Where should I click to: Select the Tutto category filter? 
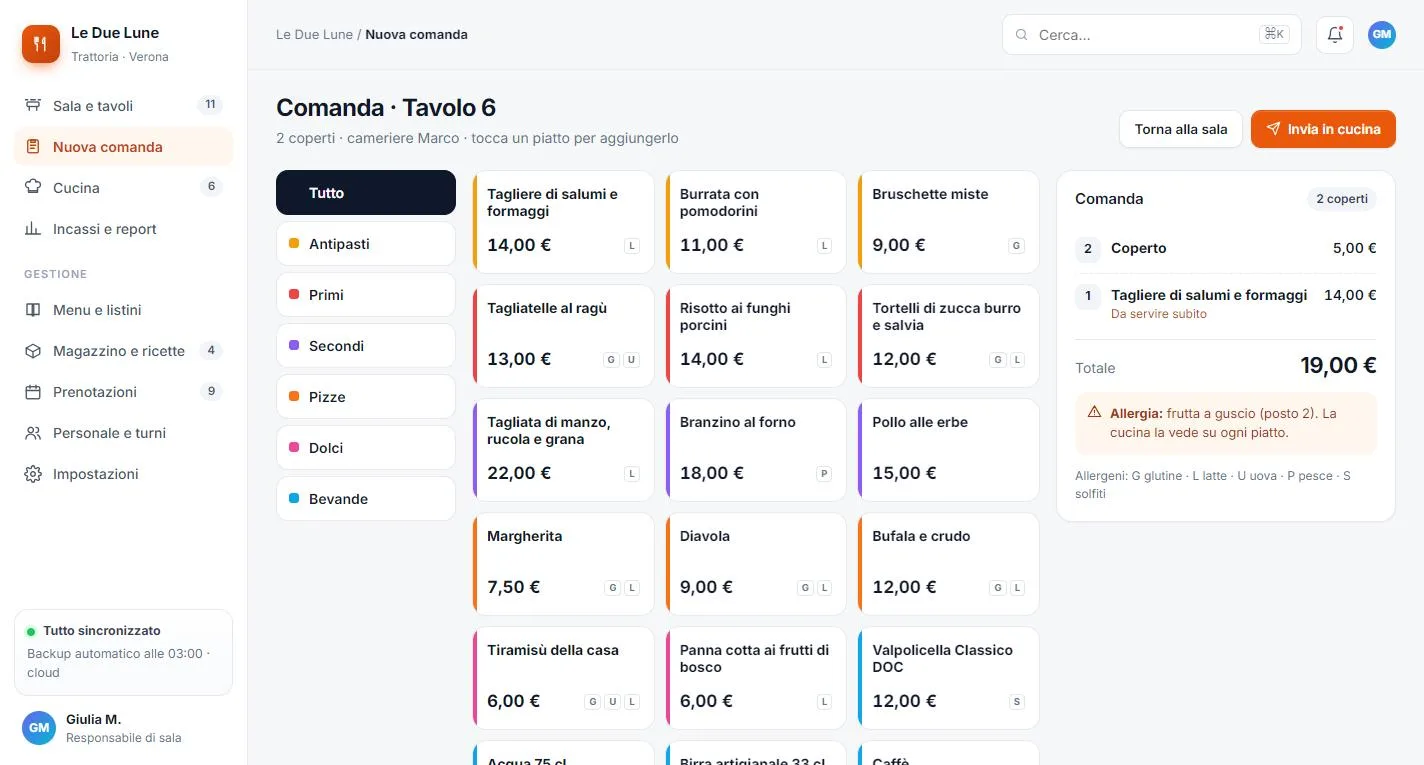tap(366, 193)
